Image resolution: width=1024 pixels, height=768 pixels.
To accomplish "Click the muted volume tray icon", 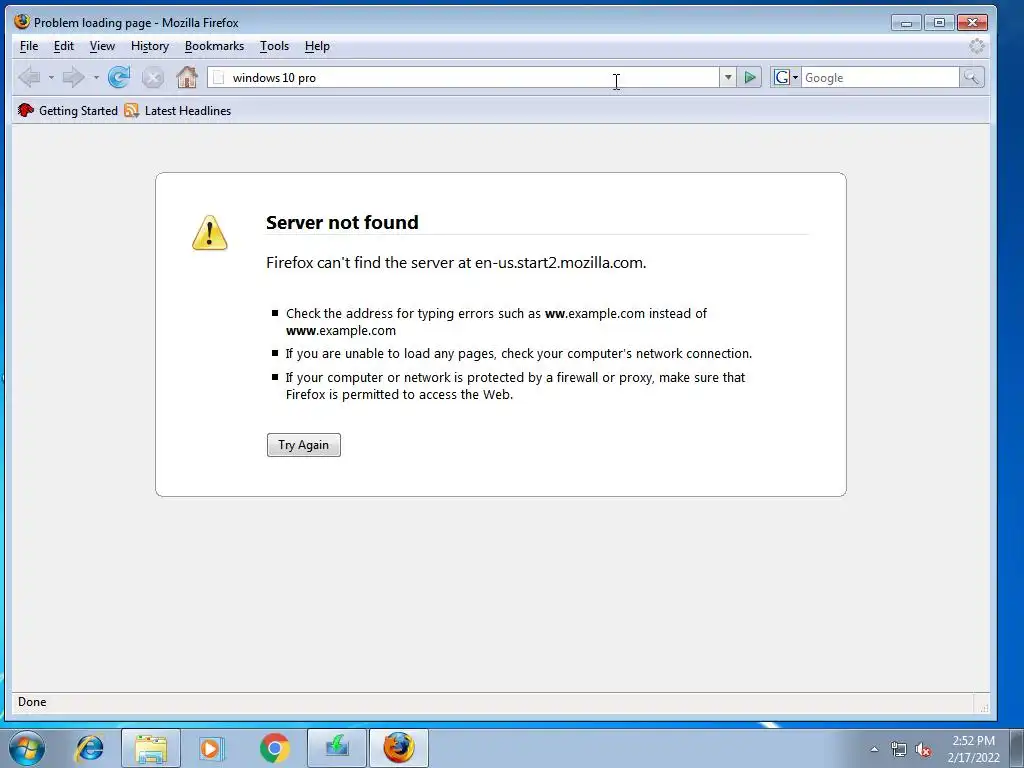I will (923, 749).
